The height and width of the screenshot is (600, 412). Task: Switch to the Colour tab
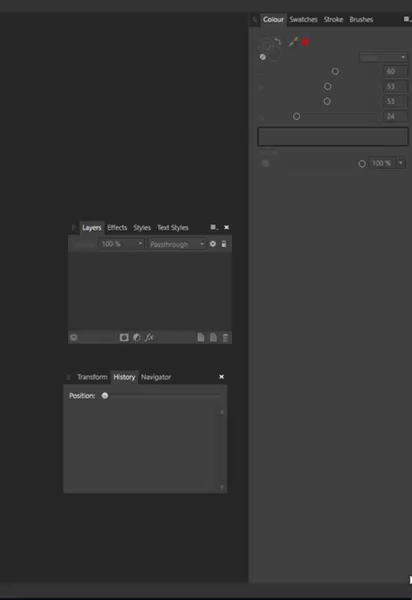click(x=273, y=20)
